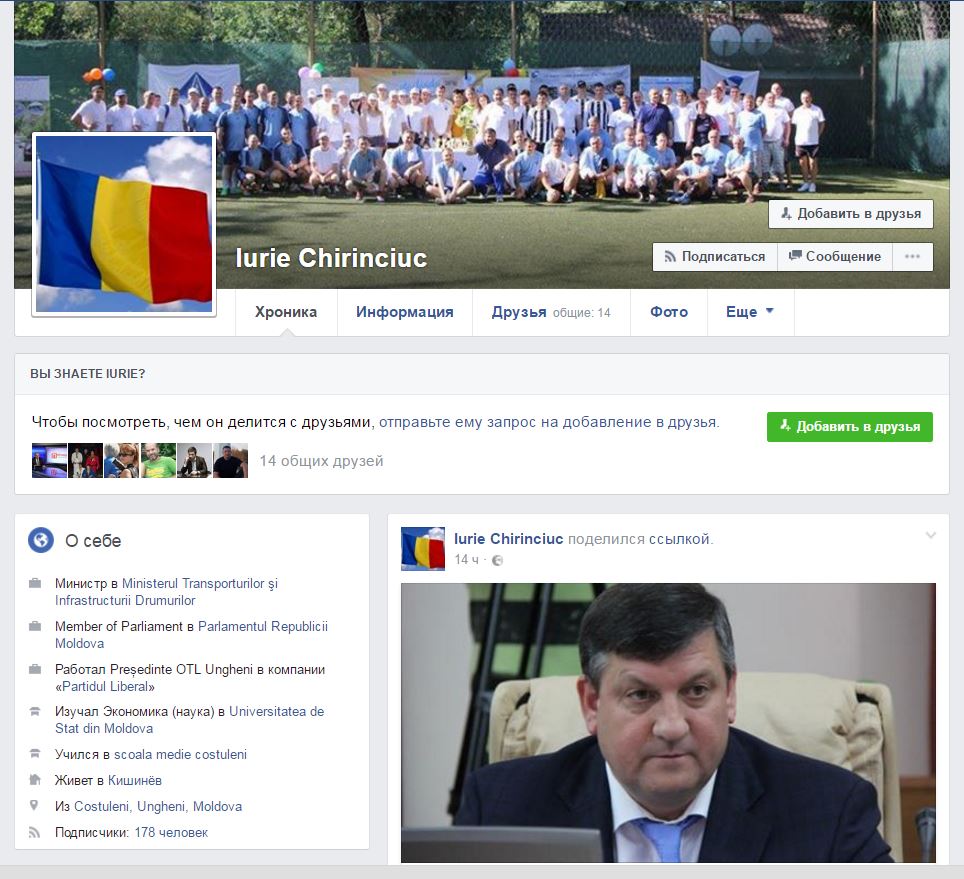Click the location pin icon beside Из Costuleni
The image size is (964, 879).
click(36, 806)
